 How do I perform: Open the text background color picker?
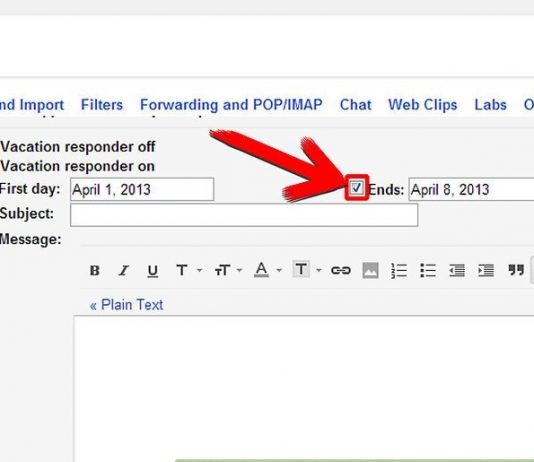coord(301,270)
